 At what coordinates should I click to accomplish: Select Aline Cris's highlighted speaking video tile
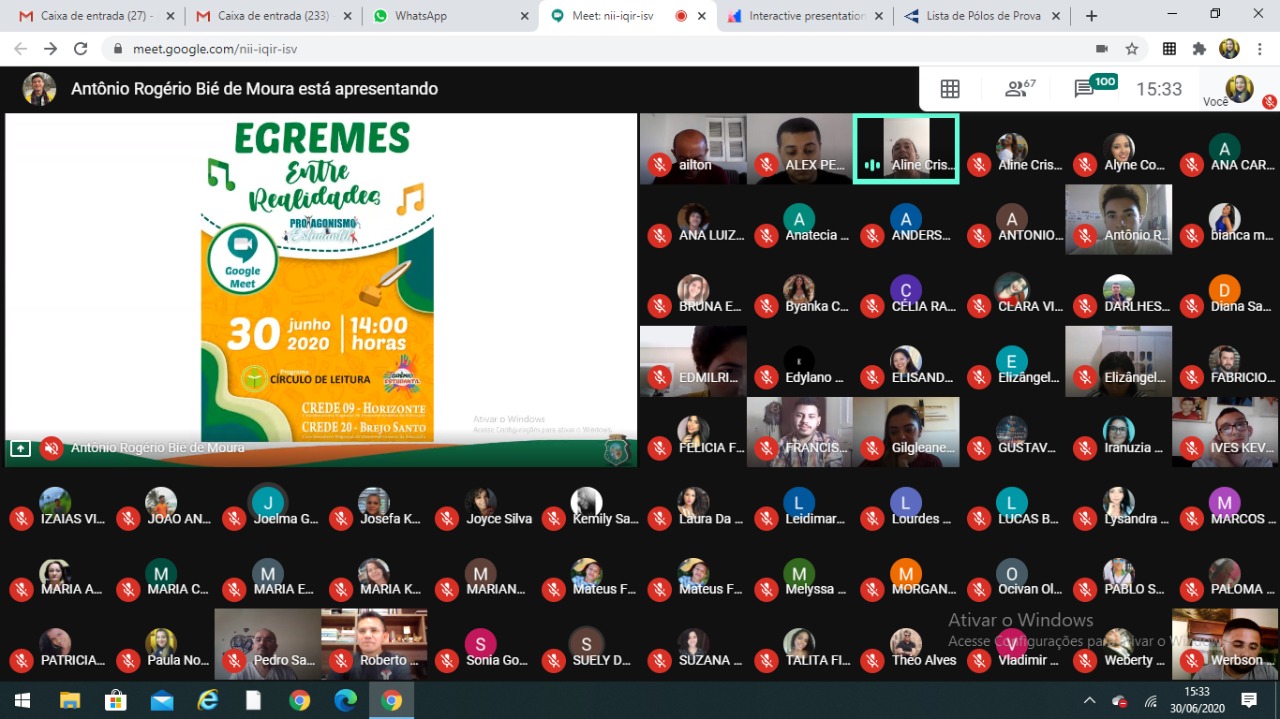[906, 148]
